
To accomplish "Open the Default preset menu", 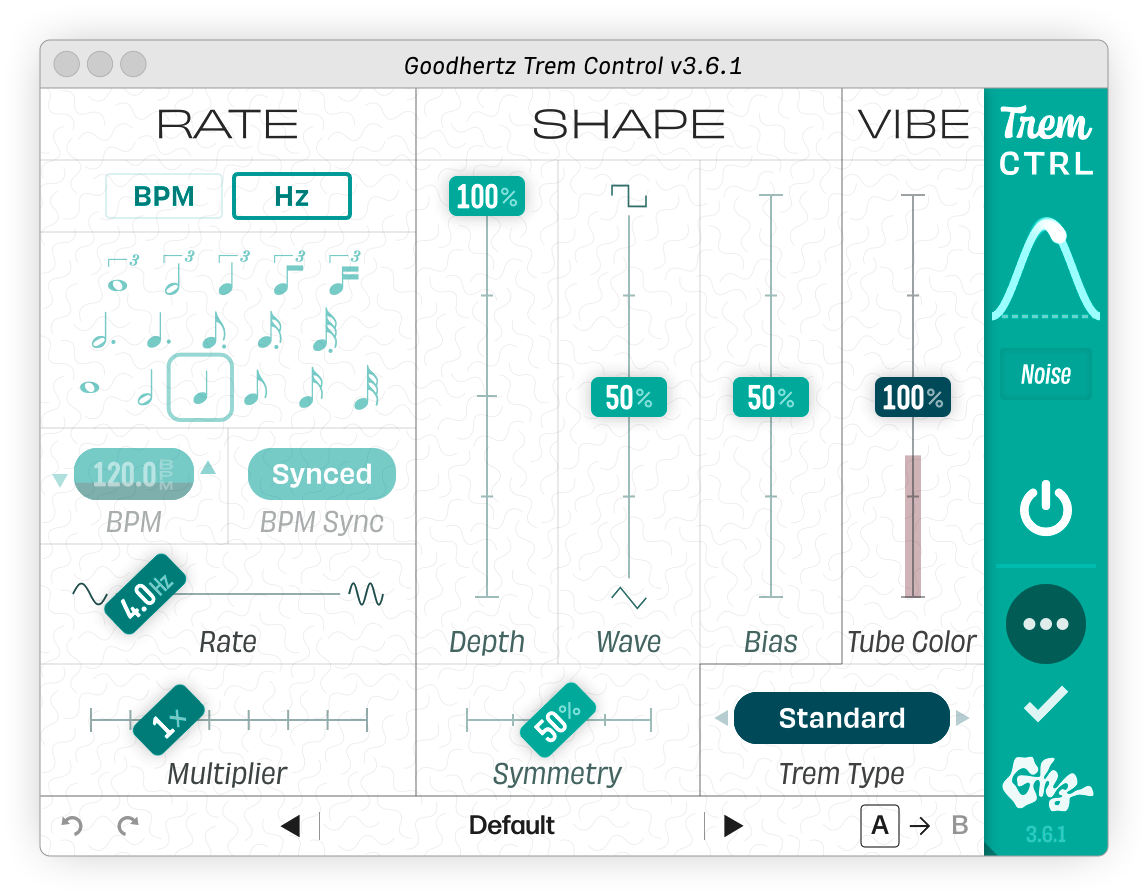I will pos(512,826).
